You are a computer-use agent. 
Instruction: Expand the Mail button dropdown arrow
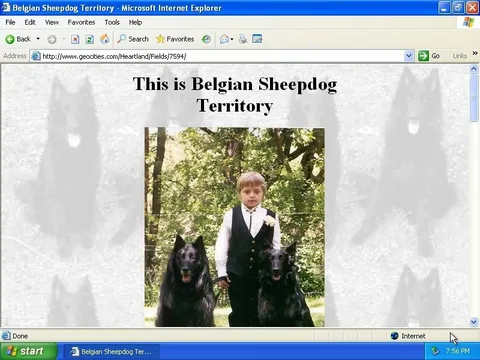[232, 39]
